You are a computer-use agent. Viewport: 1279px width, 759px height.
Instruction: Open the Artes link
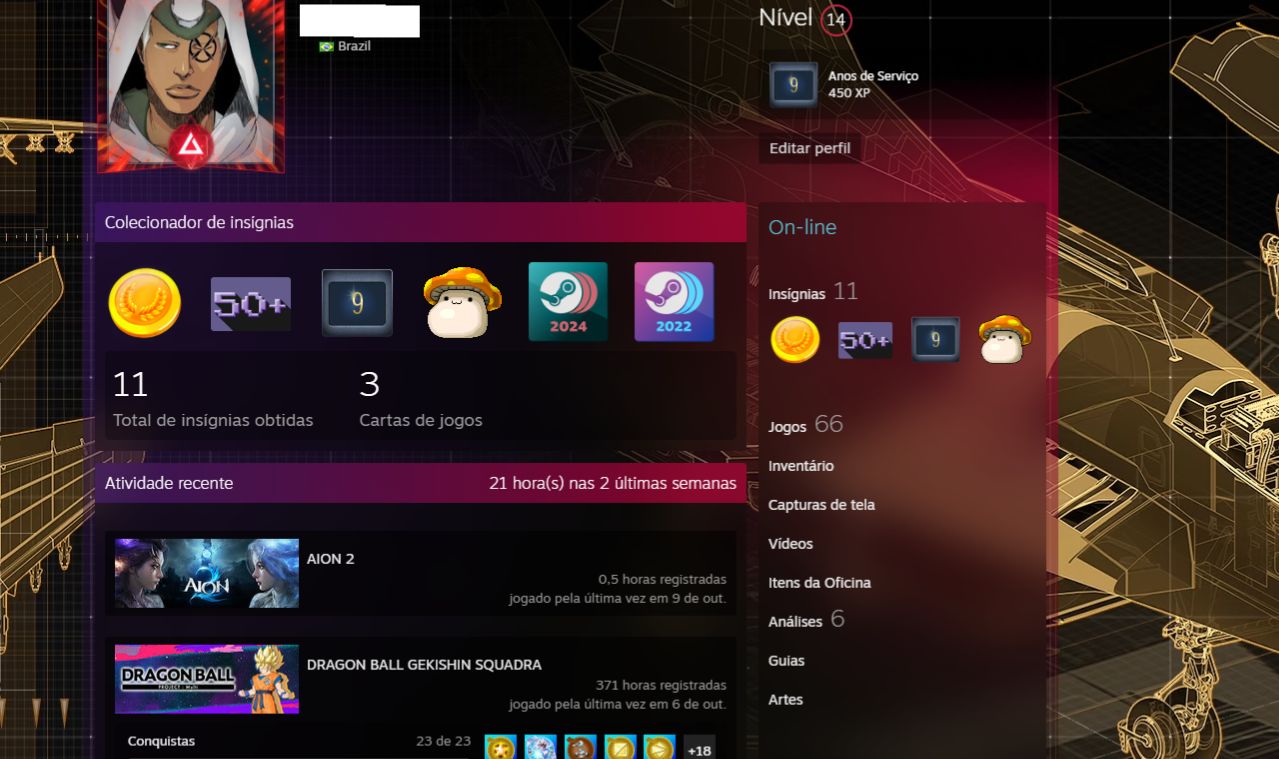pyautogui.click(x=785, y=700)
